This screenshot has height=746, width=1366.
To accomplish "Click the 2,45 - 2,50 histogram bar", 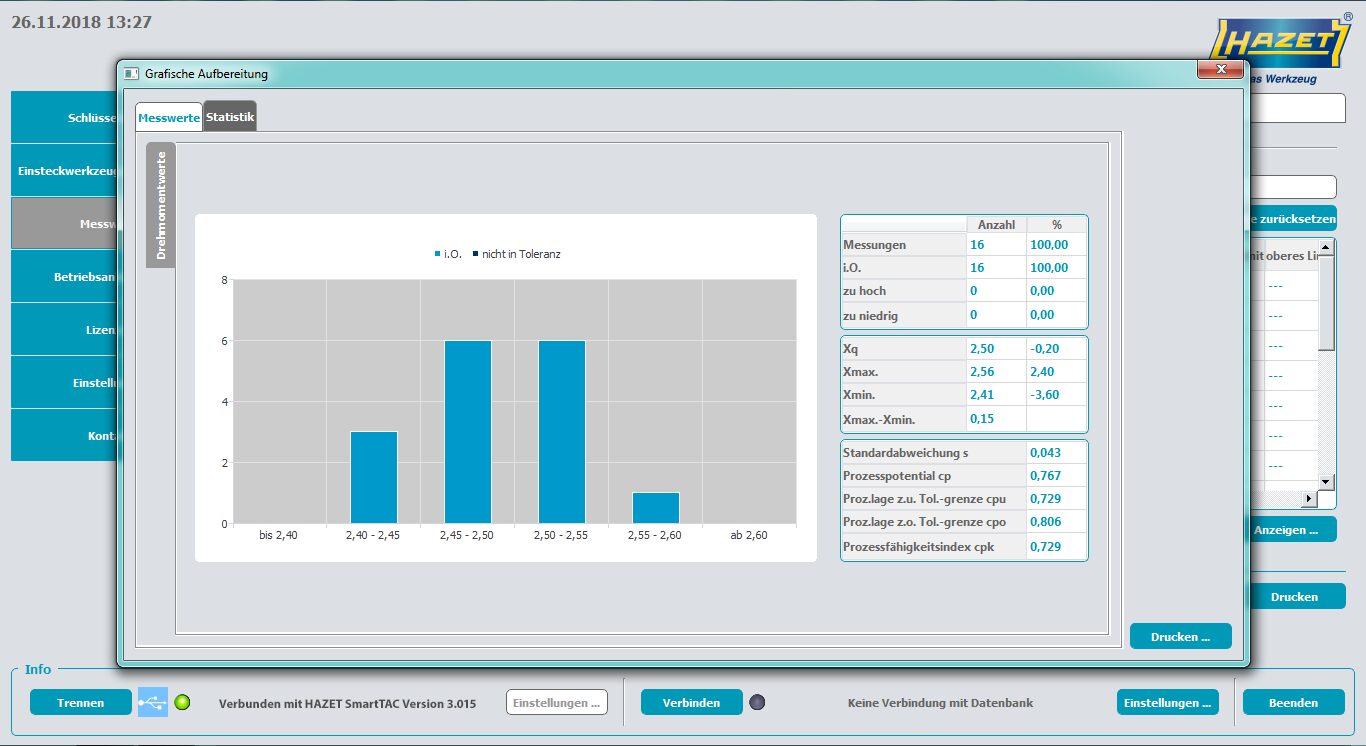I will (467, 432).
